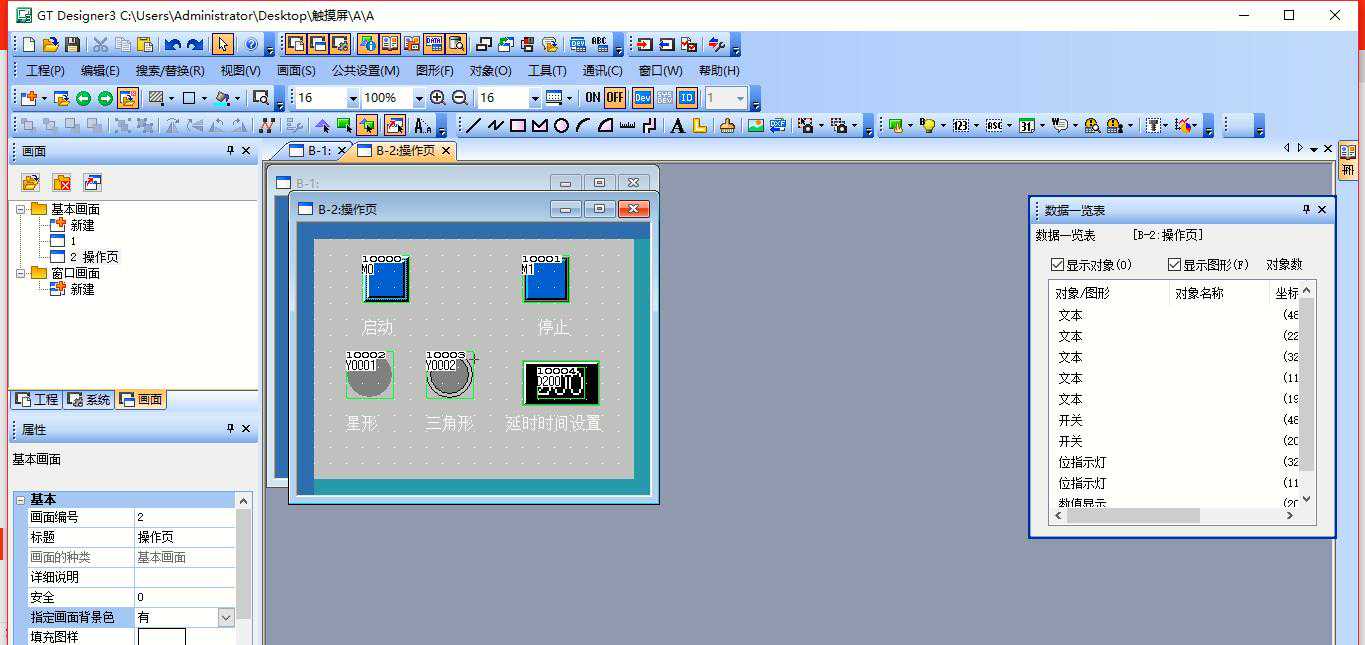Click the save floppy disk icon
1365x645 pixels.
(72, 45)
